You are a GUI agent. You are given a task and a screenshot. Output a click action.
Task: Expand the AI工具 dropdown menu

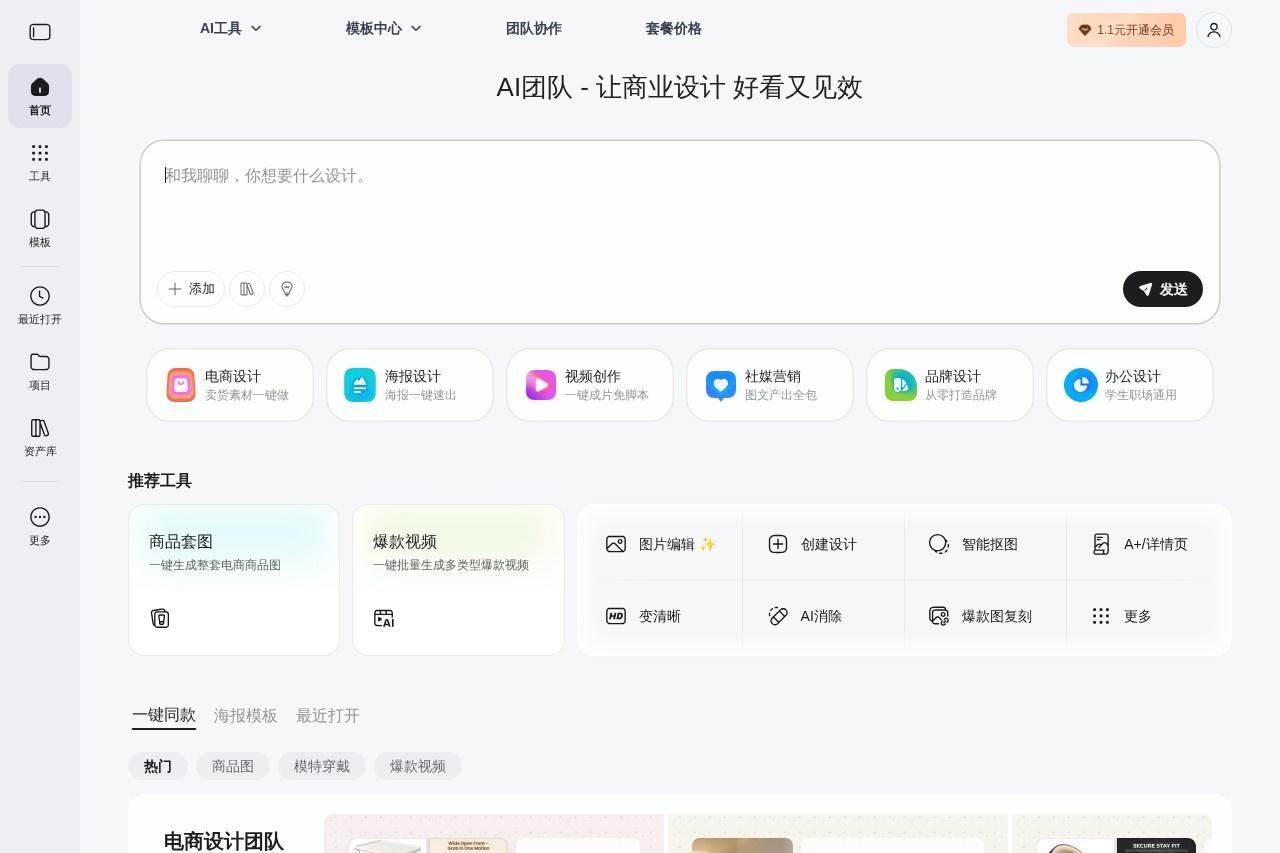(x=231, y=28)
